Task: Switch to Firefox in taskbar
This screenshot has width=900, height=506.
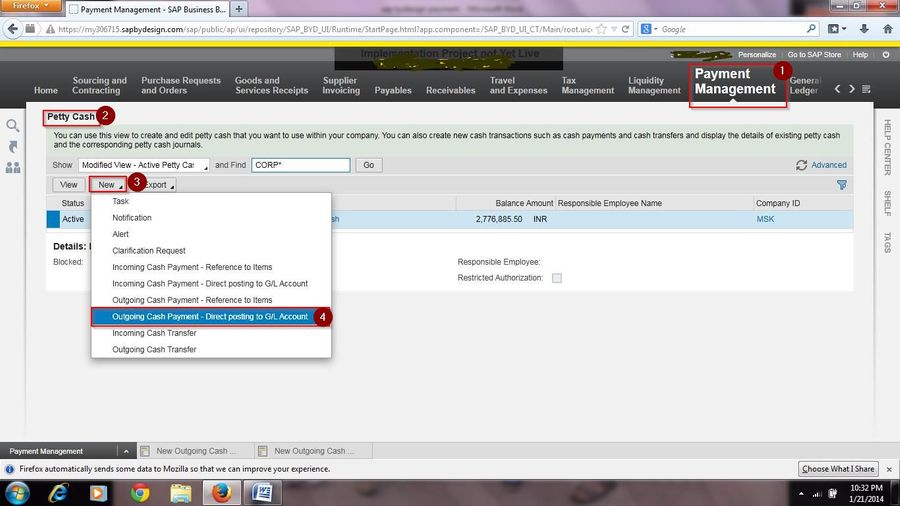Action: [222, 493]
